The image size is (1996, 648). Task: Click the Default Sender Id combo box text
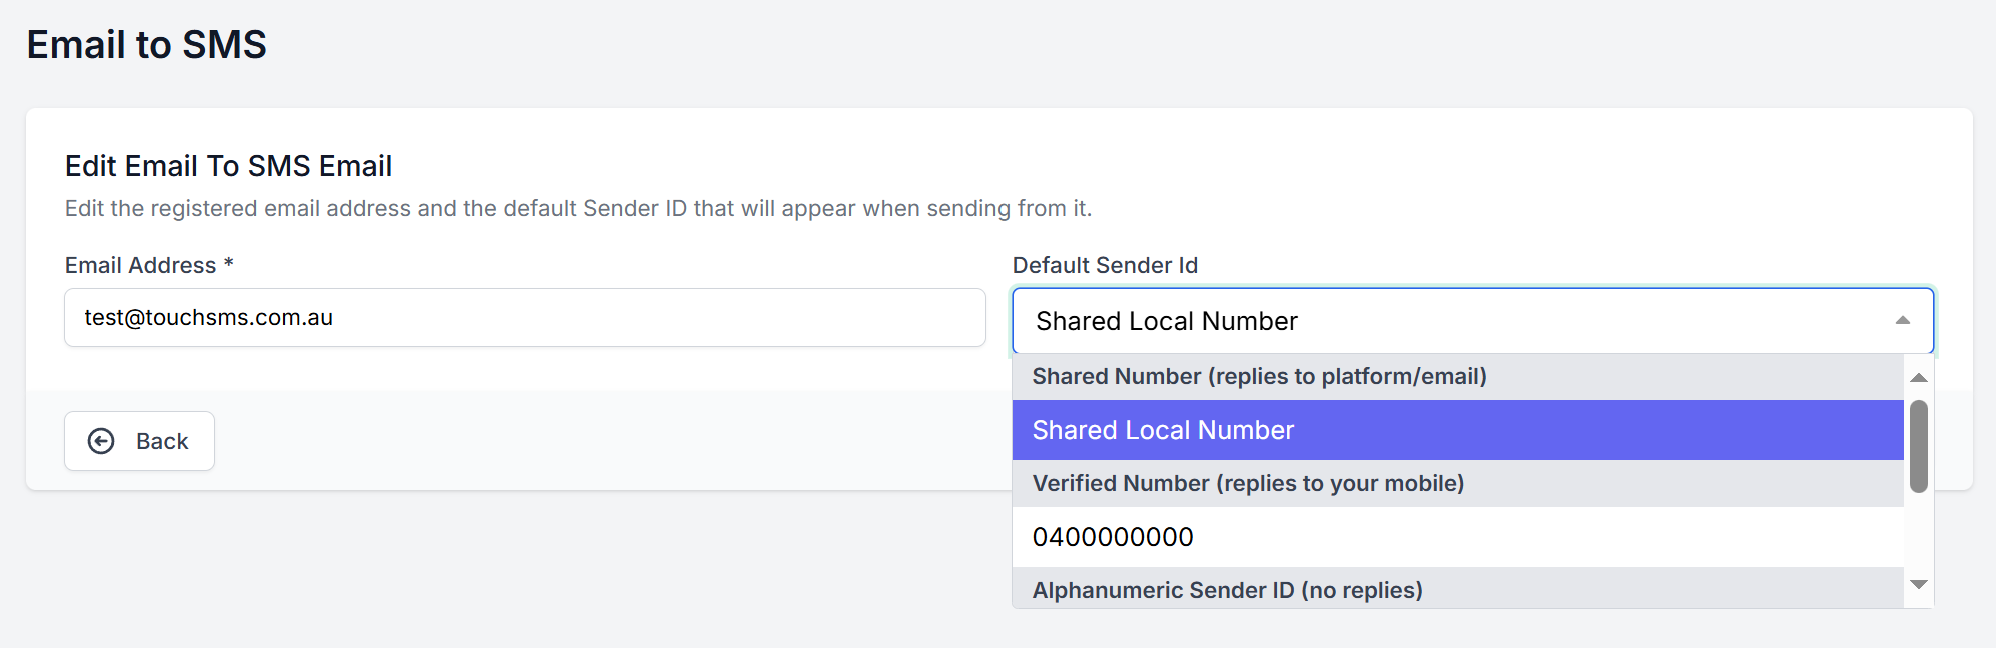pos(1166,321)
